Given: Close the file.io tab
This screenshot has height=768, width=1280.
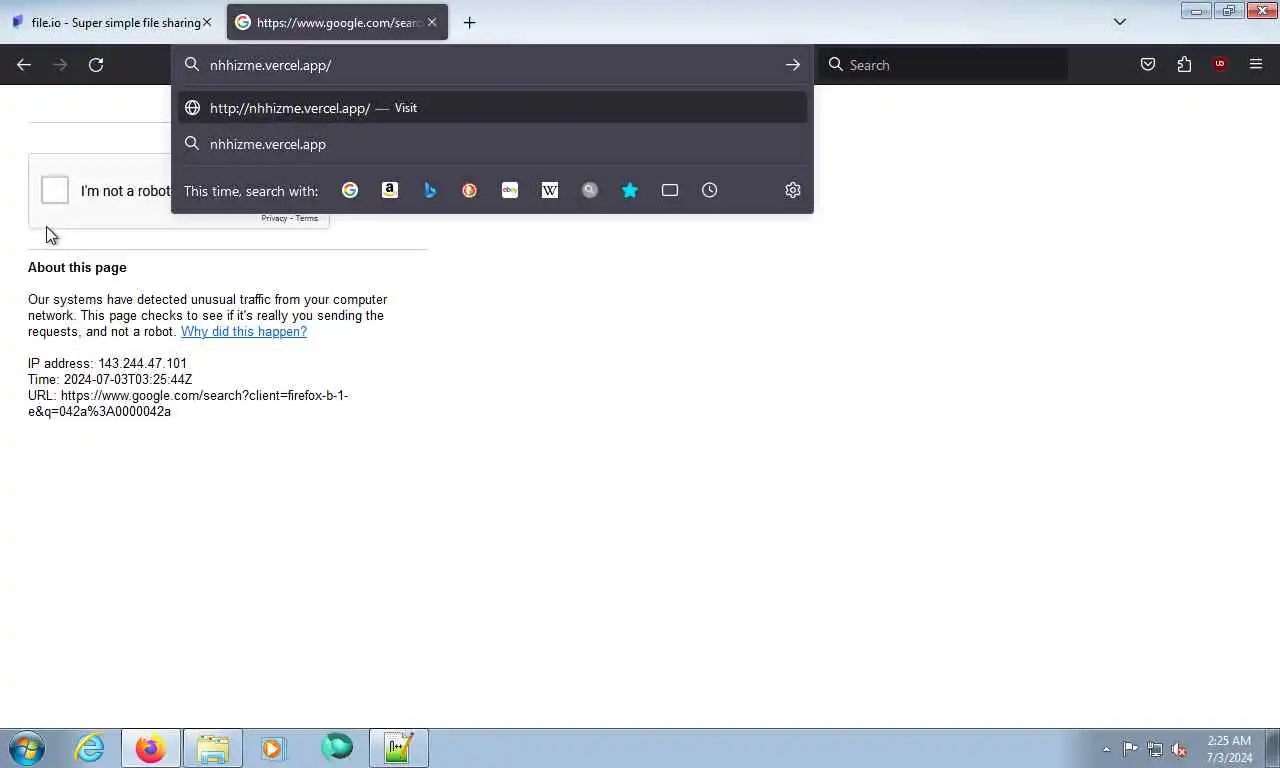Looking at the screenshot, I should click(207, 22).
